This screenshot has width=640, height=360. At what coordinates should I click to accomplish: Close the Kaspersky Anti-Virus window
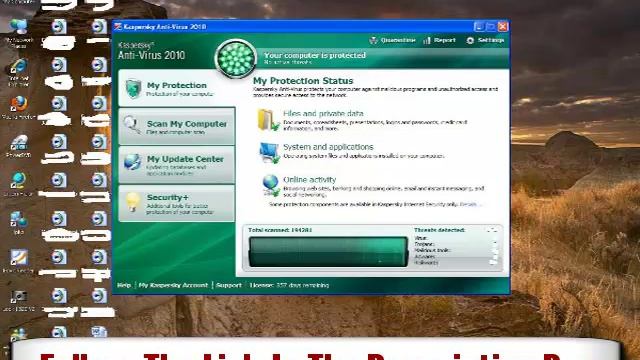click(x=503, y=27)
